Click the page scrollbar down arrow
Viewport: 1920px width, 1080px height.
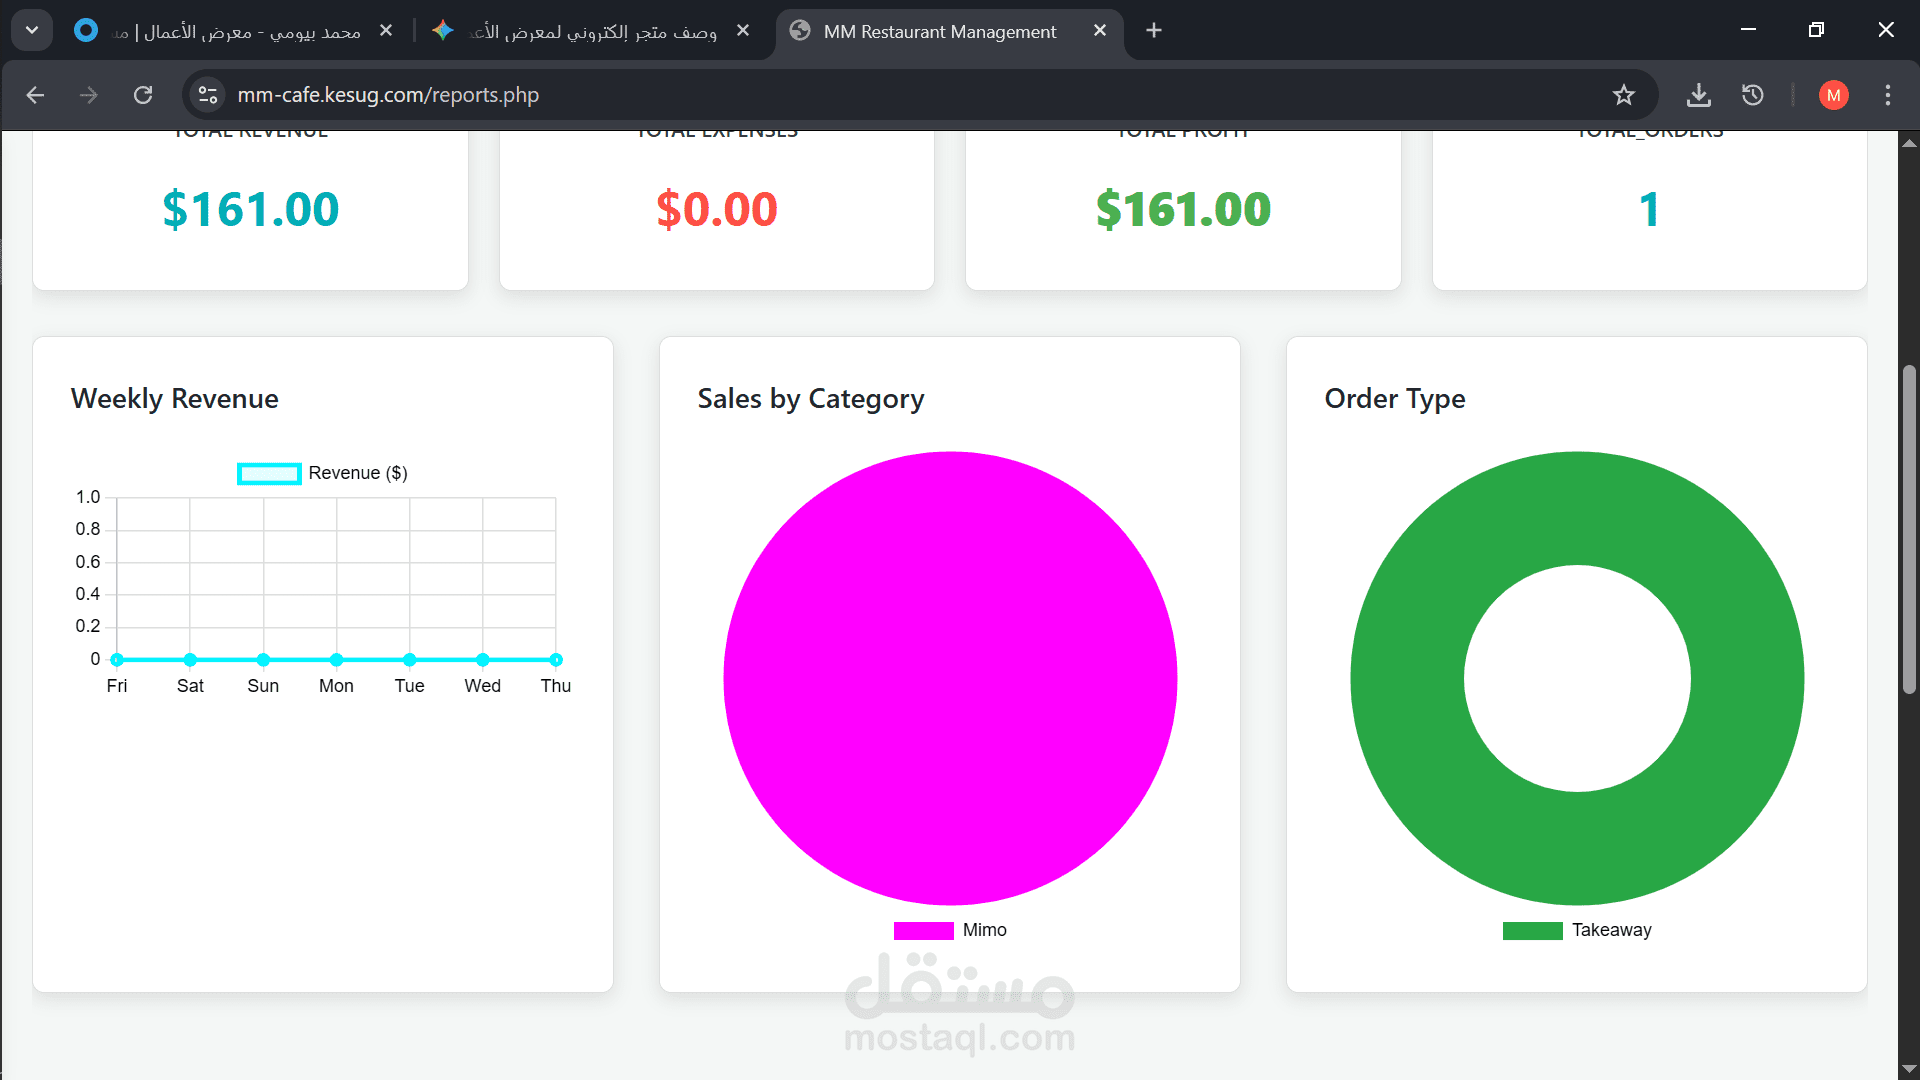click(x=1909, y=1068)
